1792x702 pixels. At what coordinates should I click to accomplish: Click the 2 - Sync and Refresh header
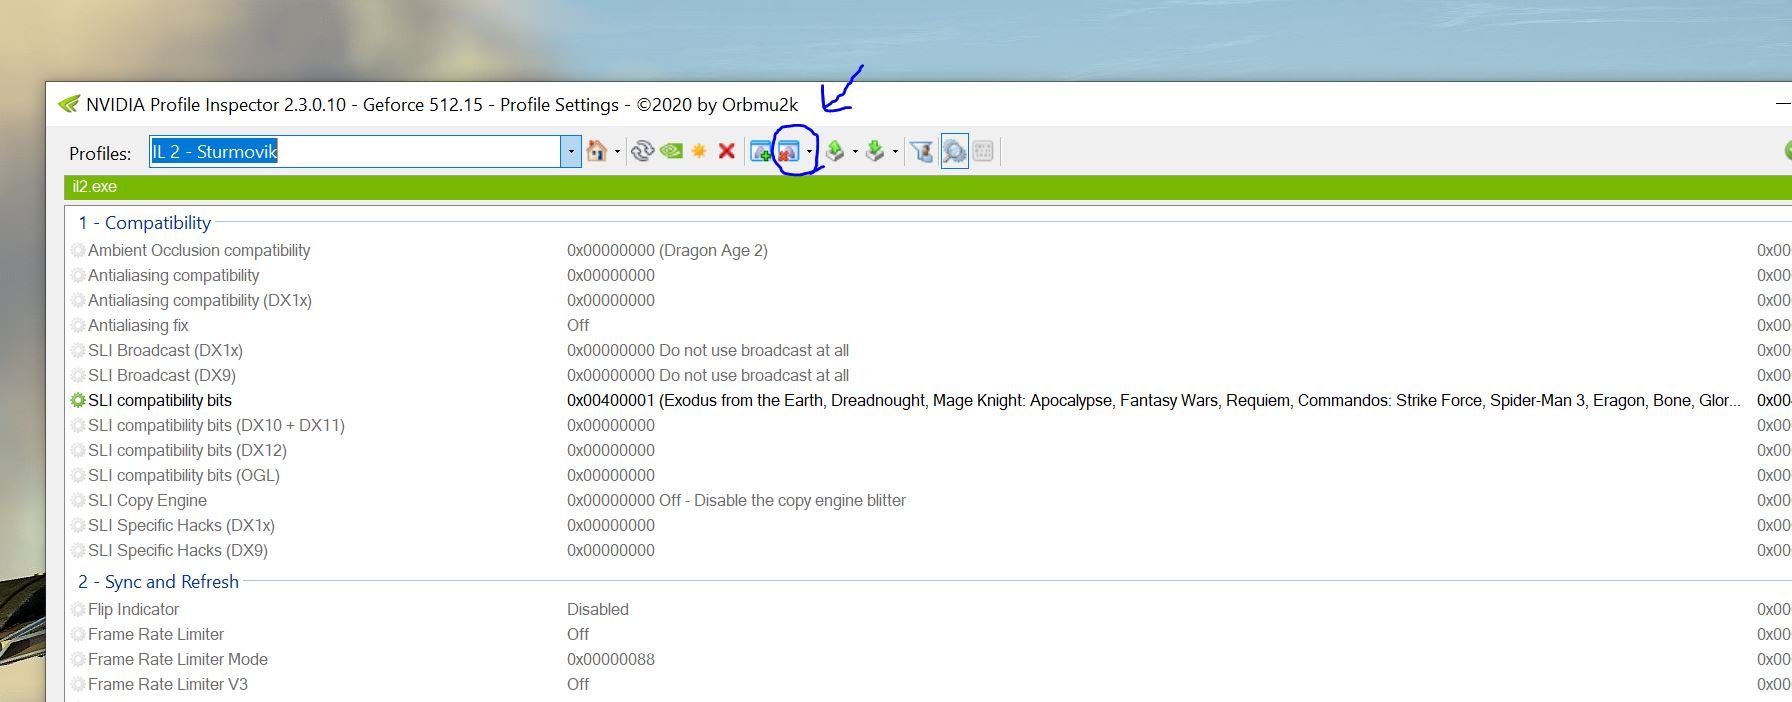click(159, 581)
